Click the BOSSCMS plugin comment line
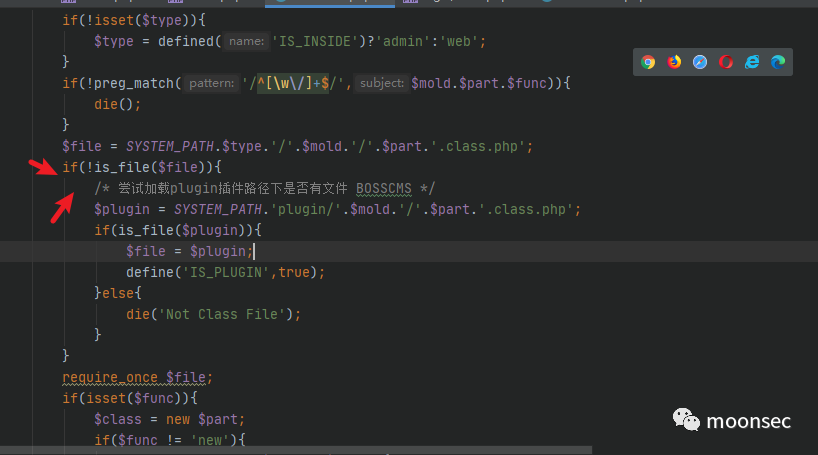Screen dimensions: 818x455 (x=265, y=188)
